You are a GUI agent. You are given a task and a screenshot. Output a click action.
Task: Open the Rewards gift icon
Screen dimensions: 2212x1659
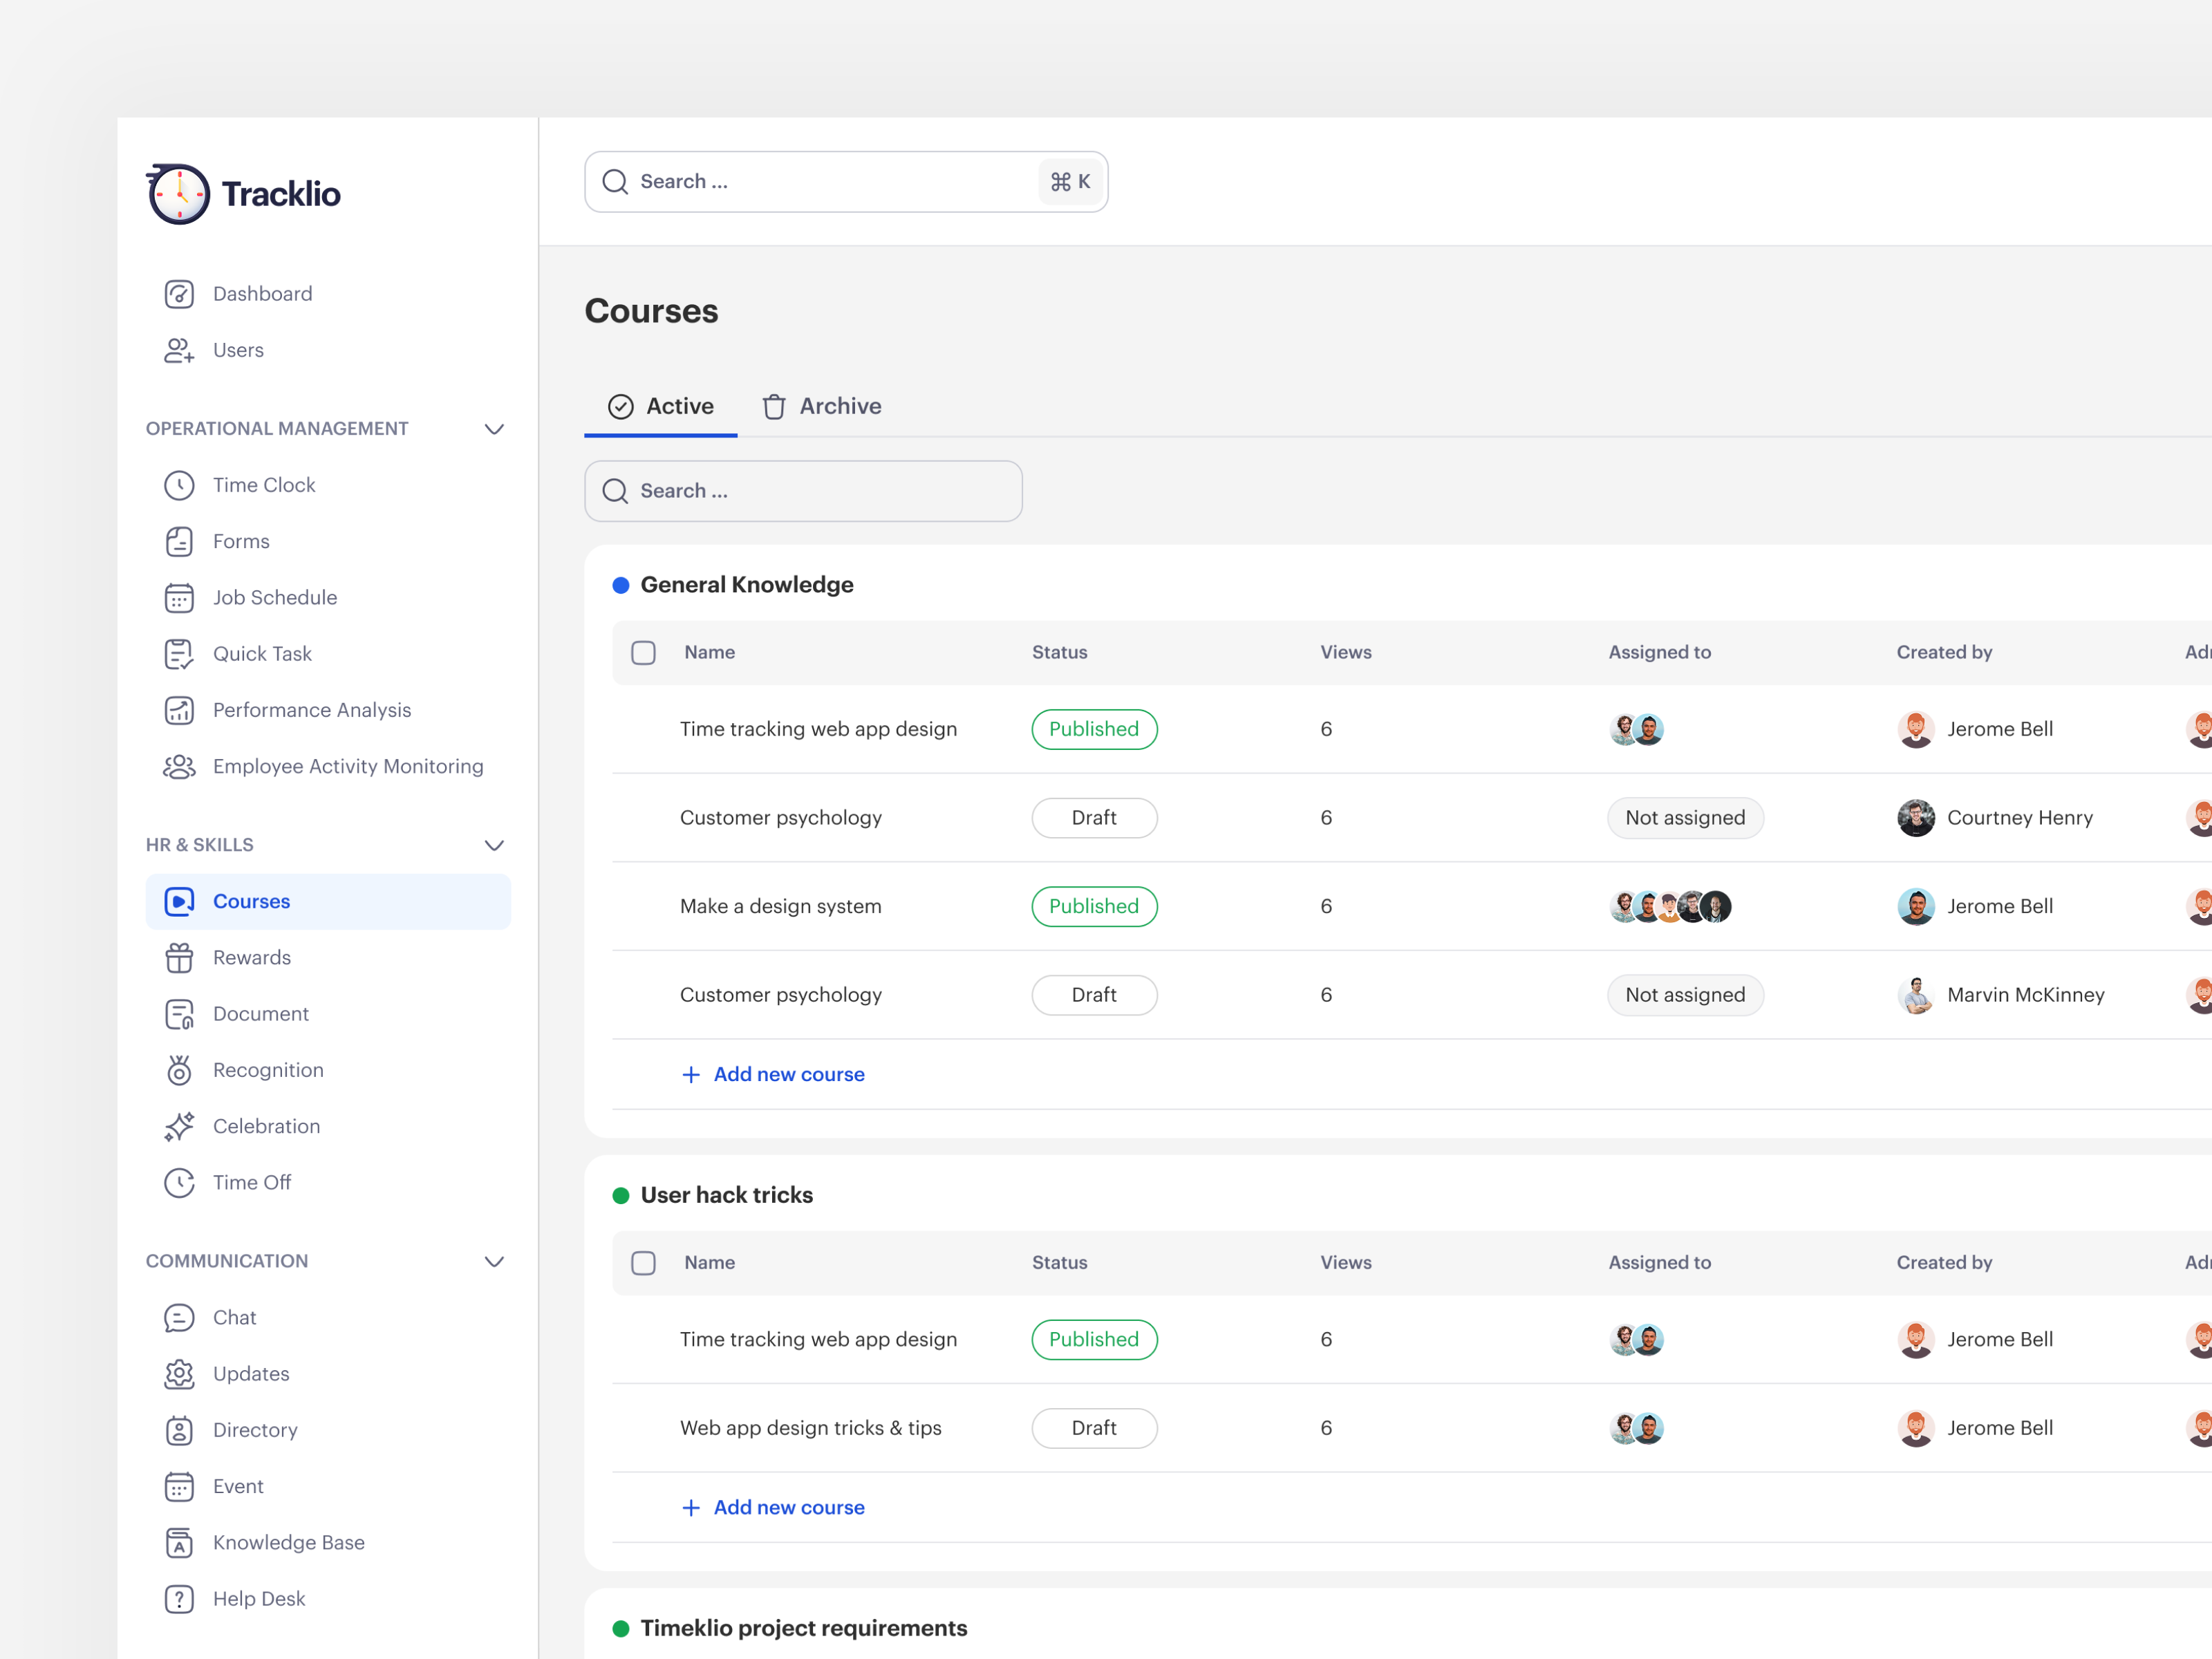179,957
